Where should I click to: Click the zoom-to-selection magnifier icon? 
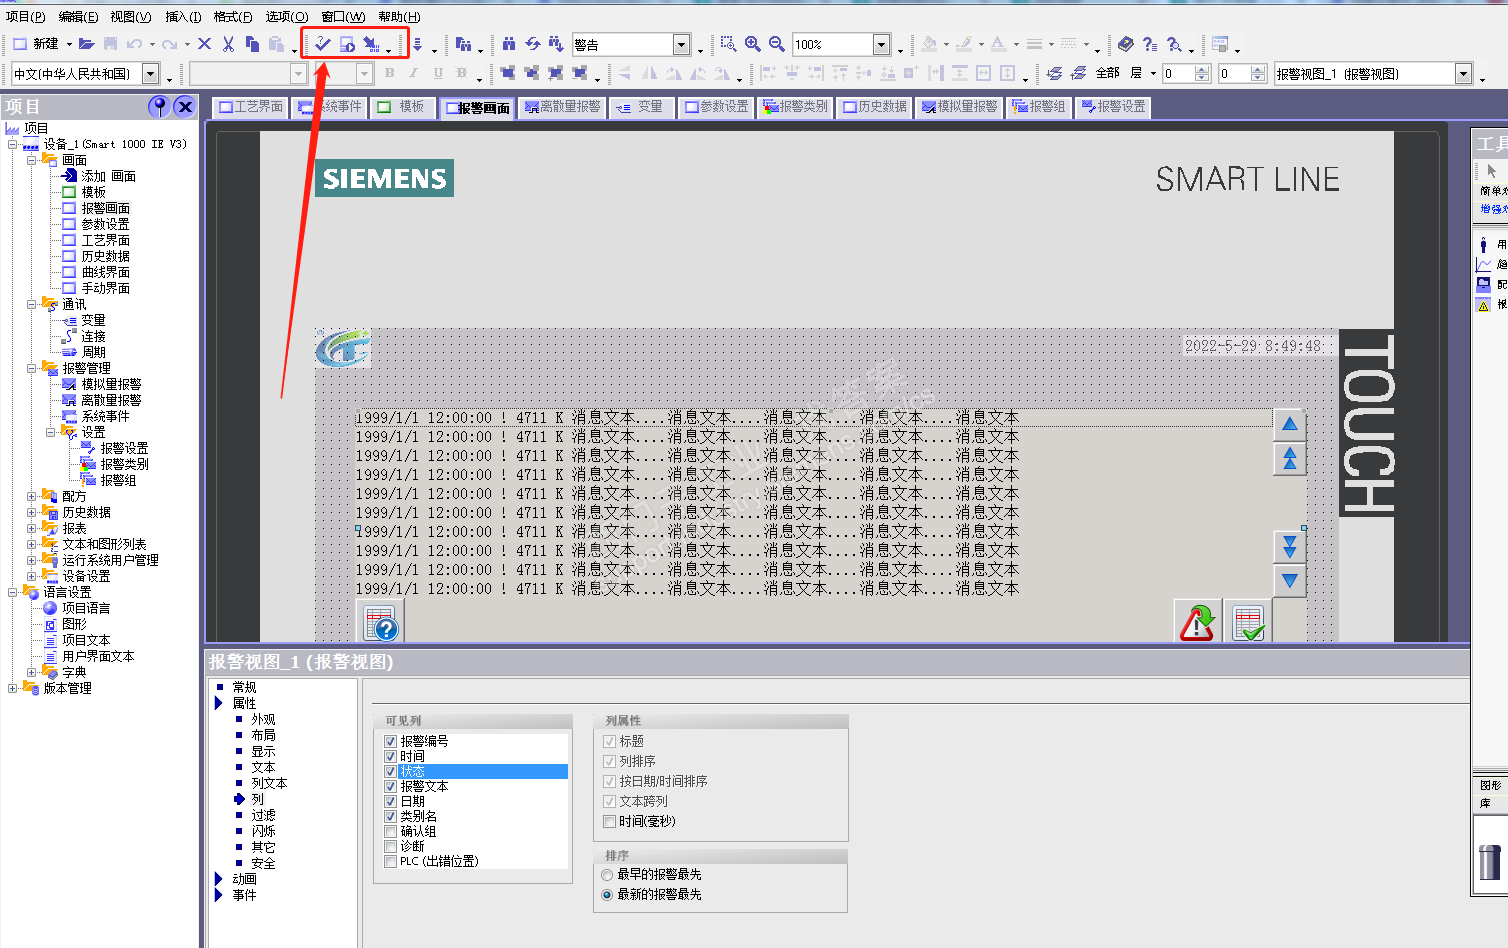pyautogui.click(x=728, y=44)
